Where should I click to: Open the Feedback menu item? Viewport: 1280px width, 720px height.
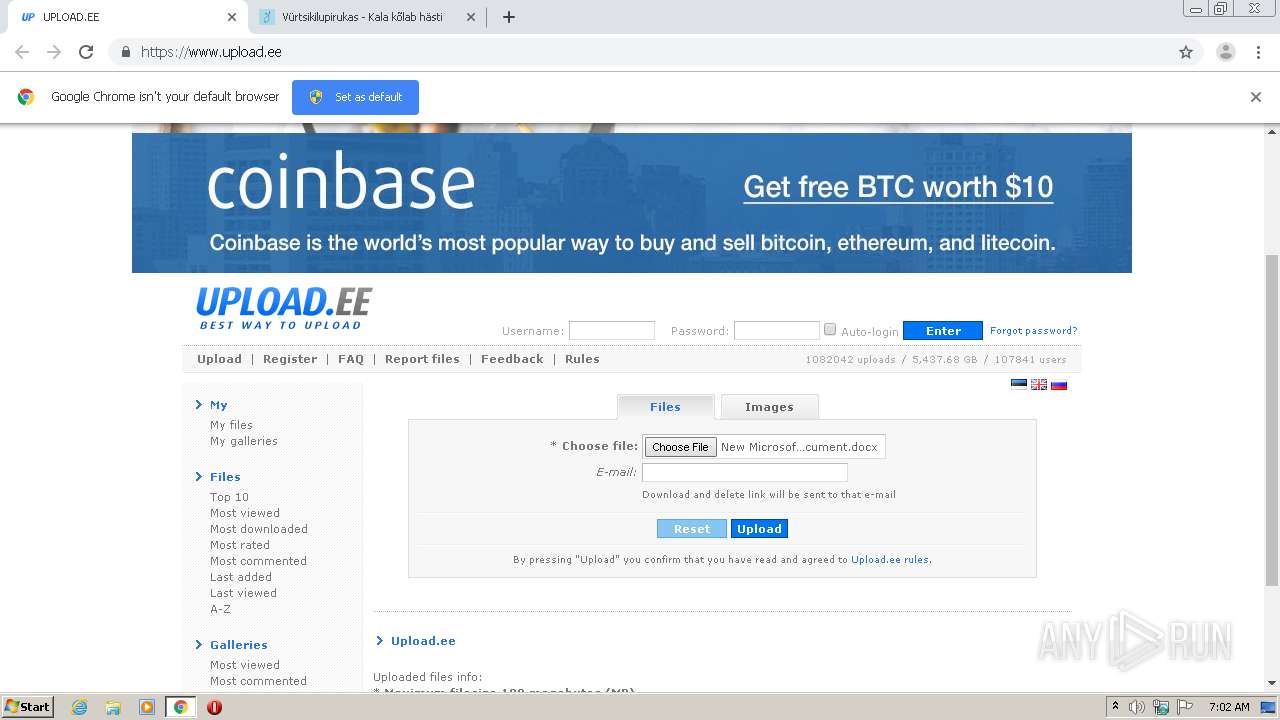(512, 359)
